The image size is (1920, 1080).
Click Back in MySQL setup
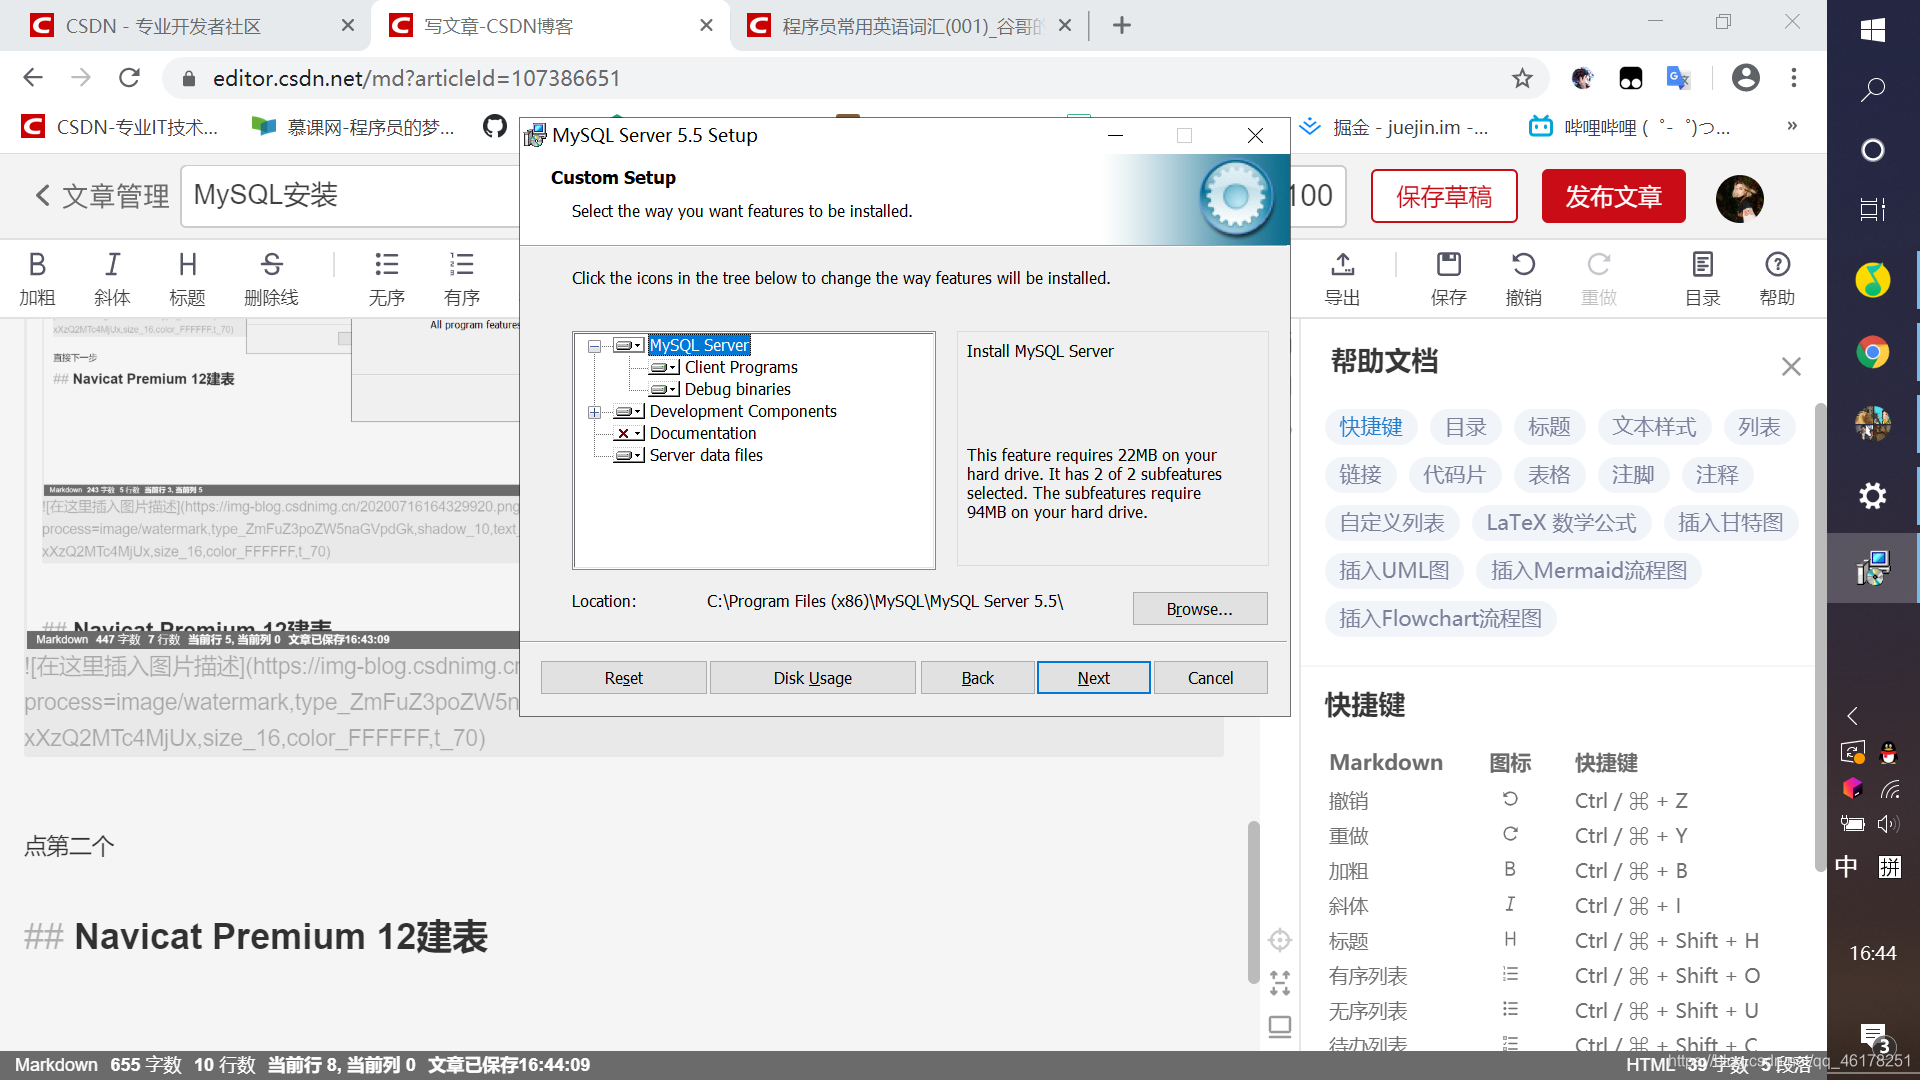(x=977, y=678)
